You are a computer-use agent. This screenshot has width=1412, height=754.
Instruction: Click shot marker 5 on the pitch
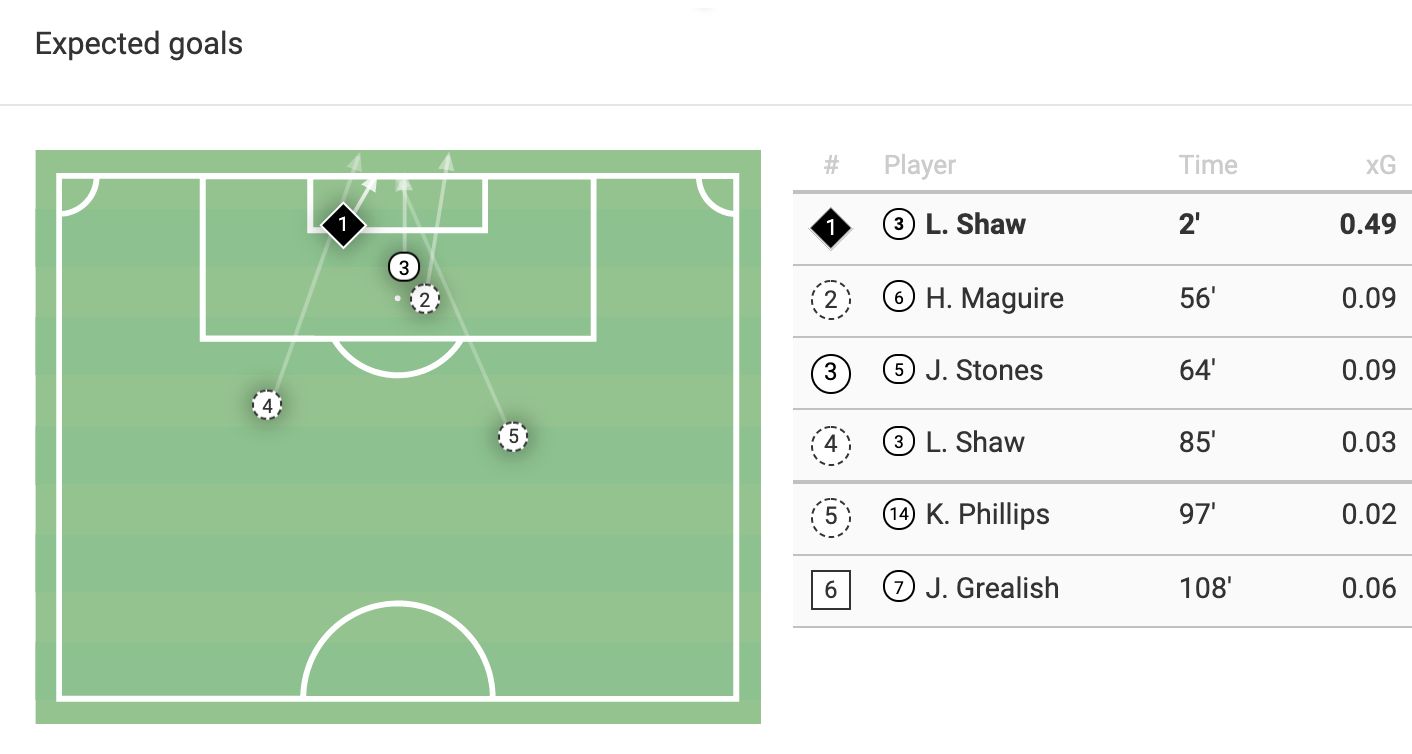click(x=513, y=437)
